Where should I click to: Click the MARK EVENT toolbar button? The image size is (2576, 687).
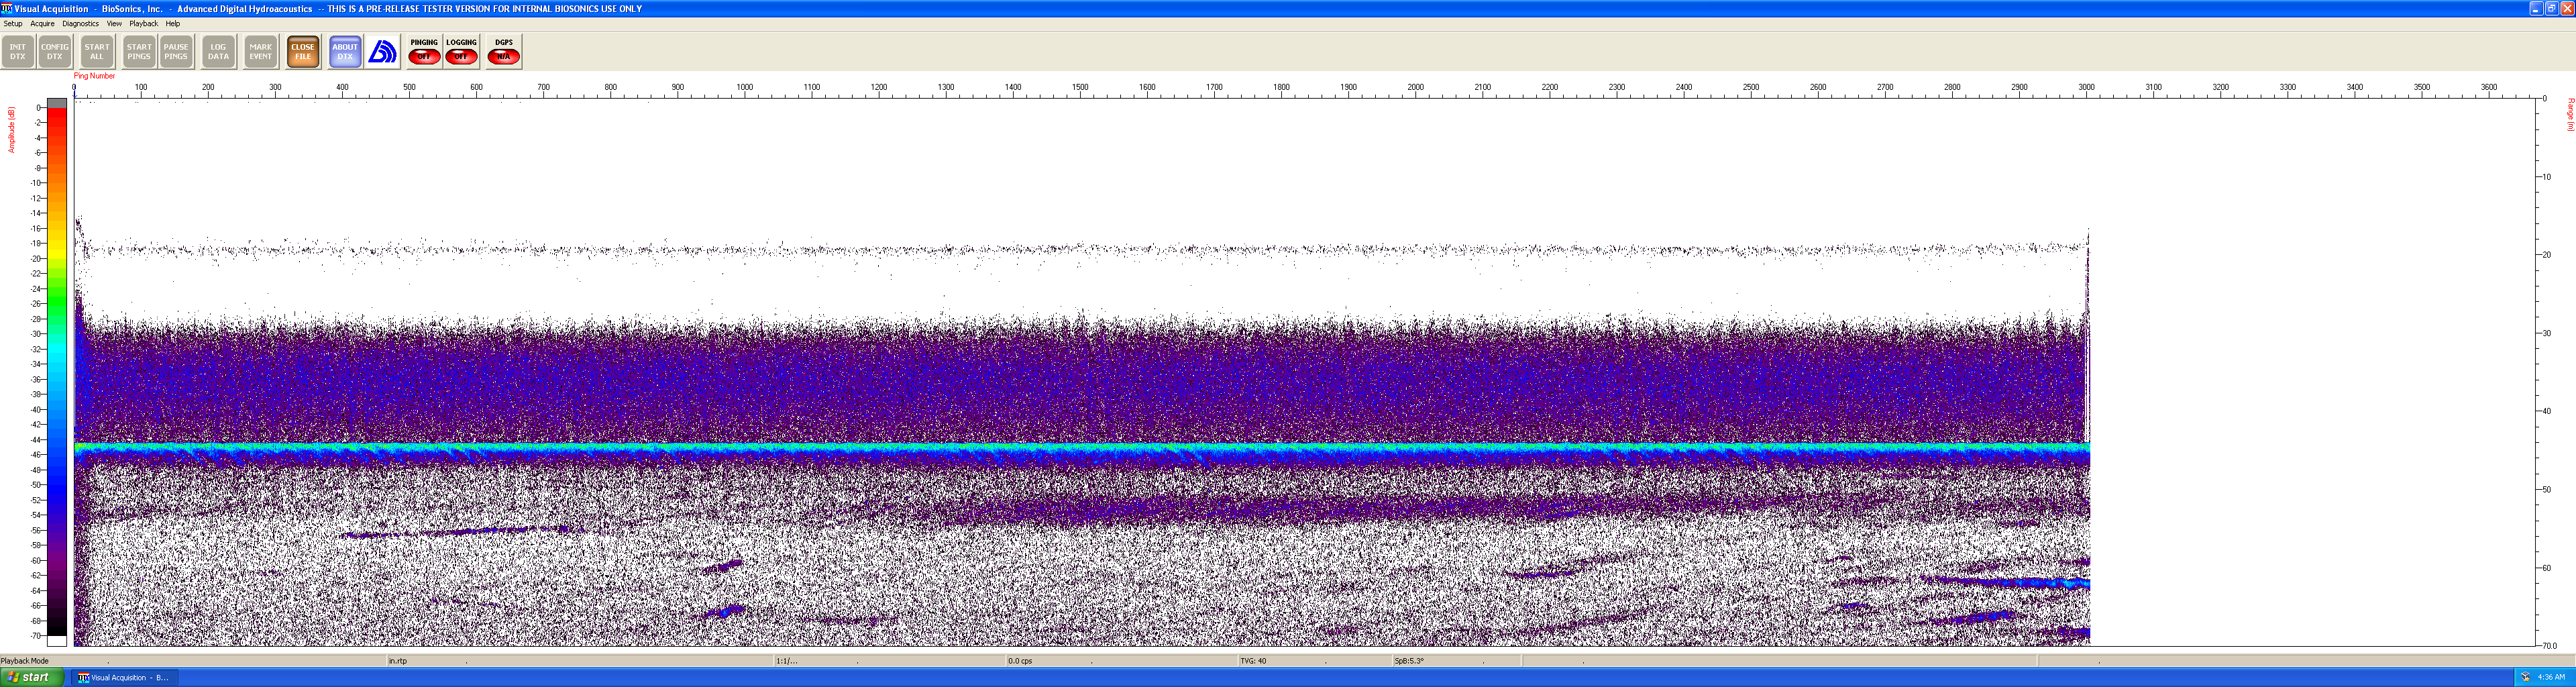coord(261,52)
